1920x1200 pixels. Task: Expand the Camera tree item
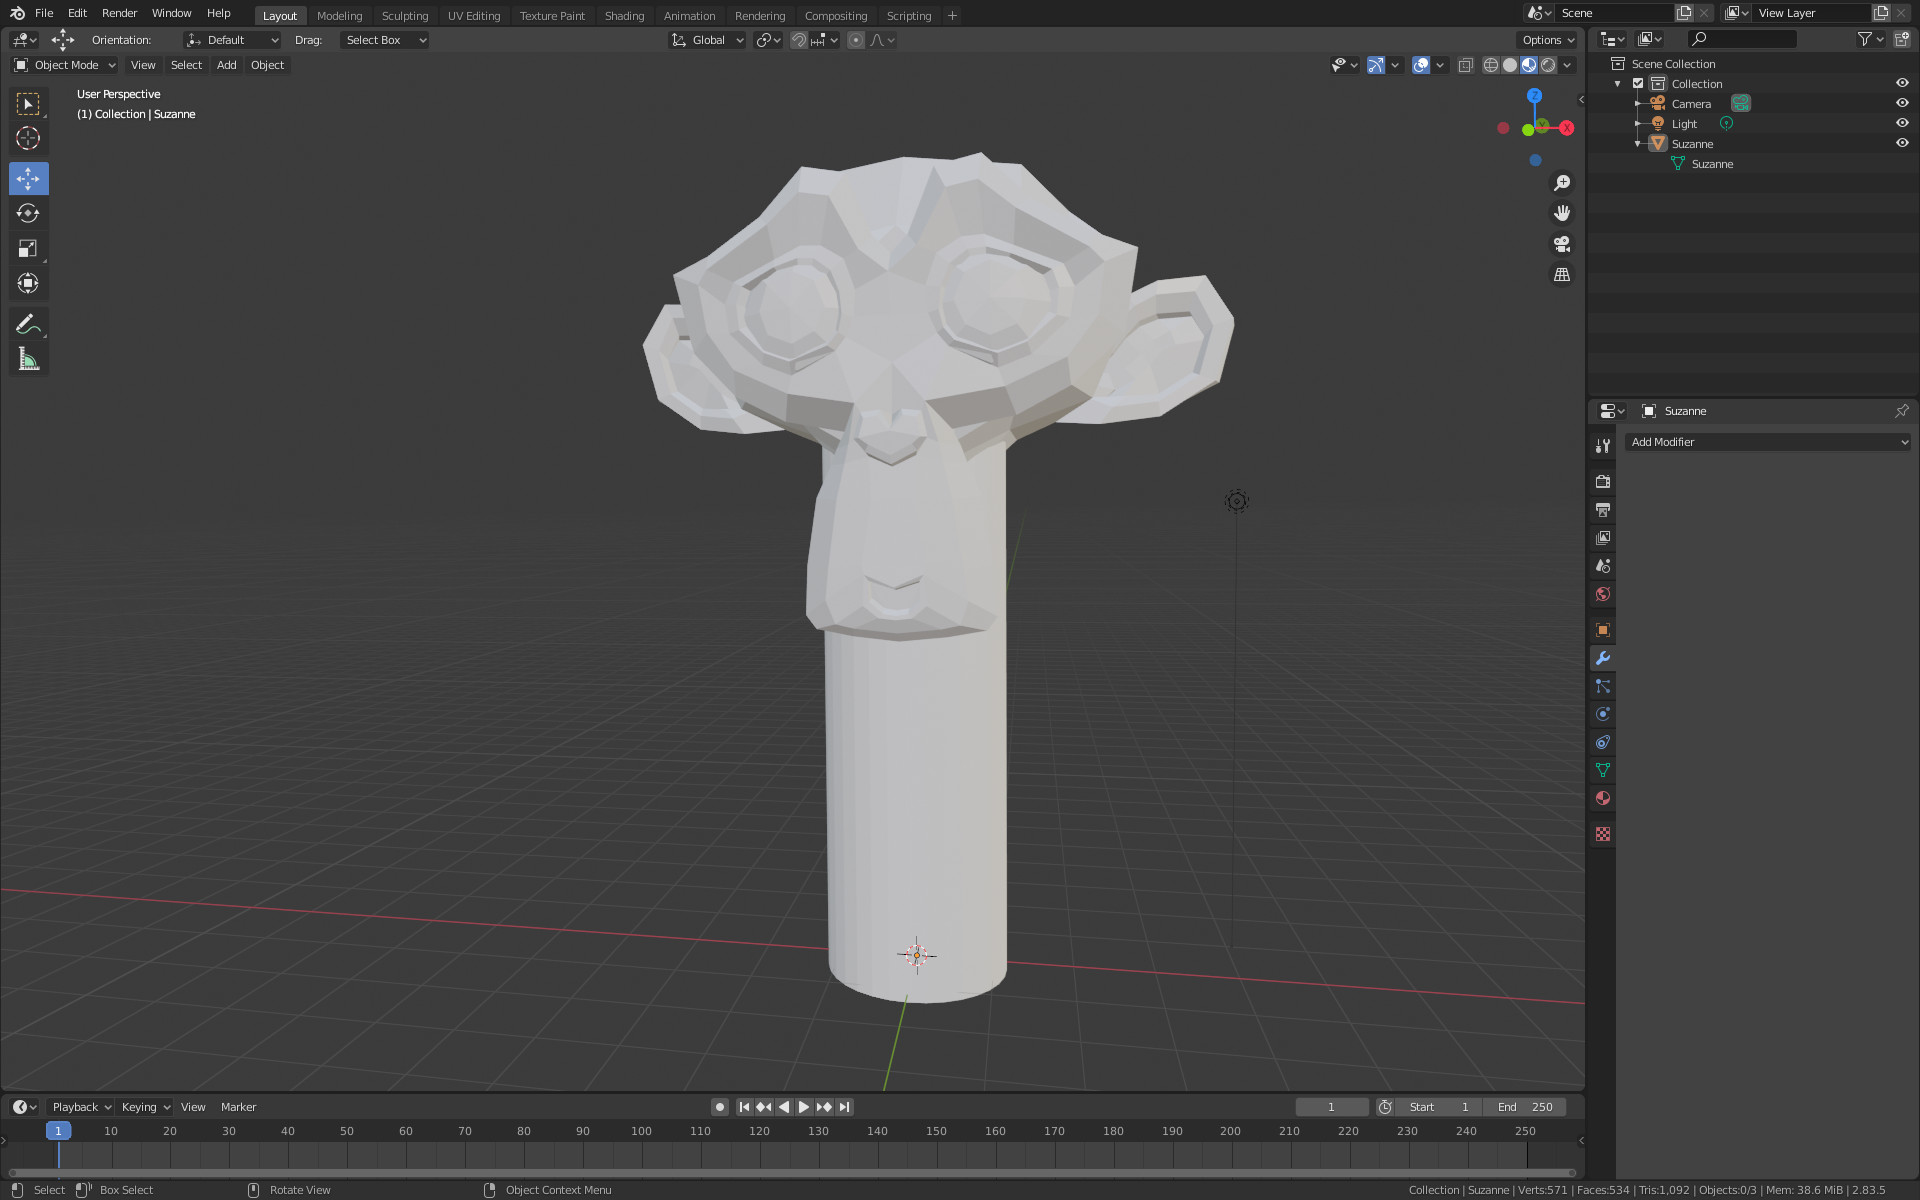[1638, 104]
